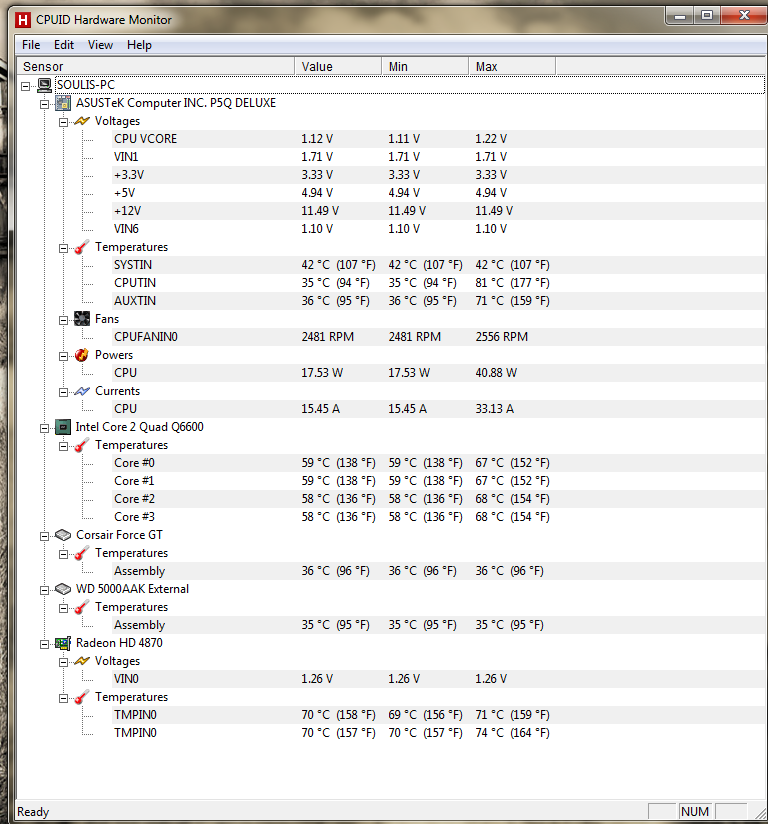
Task: Open the File menu
Action: [x=31, y=45]
